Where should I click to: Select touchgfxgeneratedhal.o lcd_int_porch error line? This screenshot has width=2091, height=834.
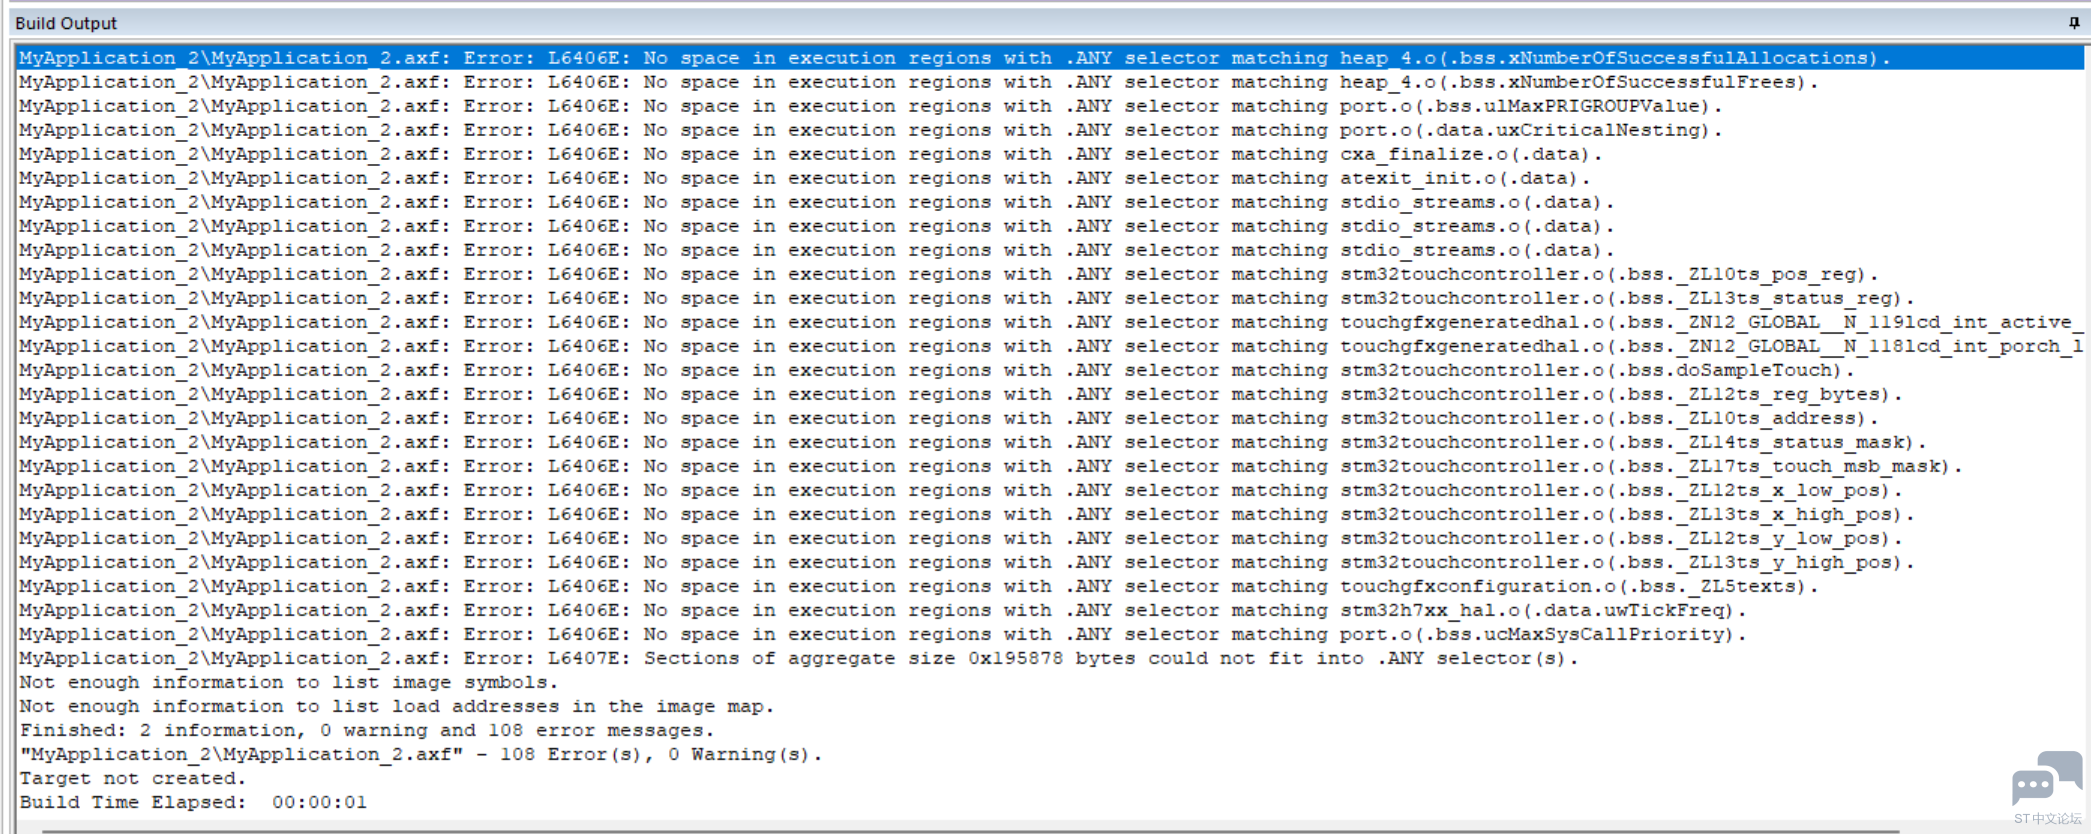tap(1050, 346)
